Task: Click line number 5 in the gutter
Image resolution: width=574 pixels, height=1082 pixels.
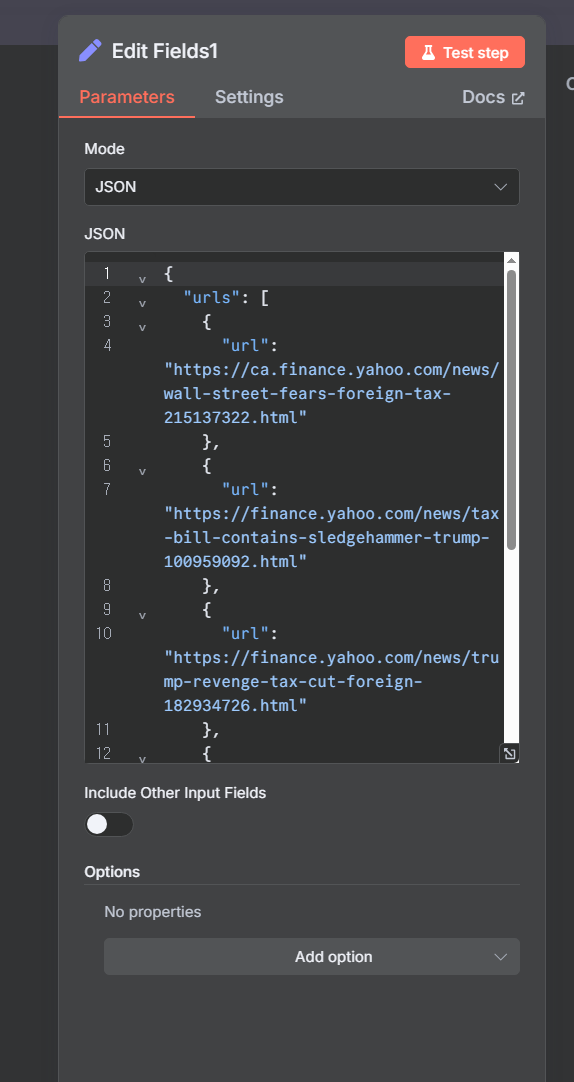Action: point(106,441)
